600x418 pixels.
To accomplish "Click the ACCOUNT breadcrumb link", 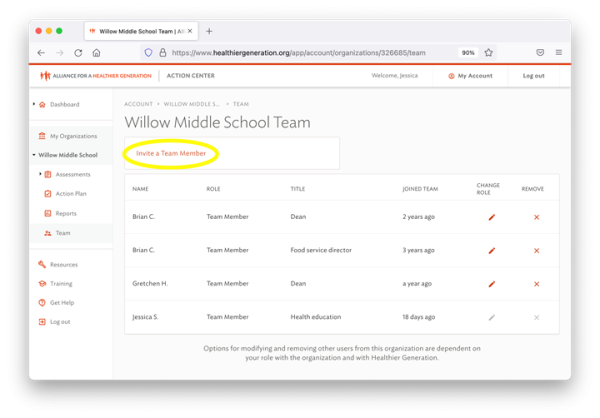I will 139,104.
